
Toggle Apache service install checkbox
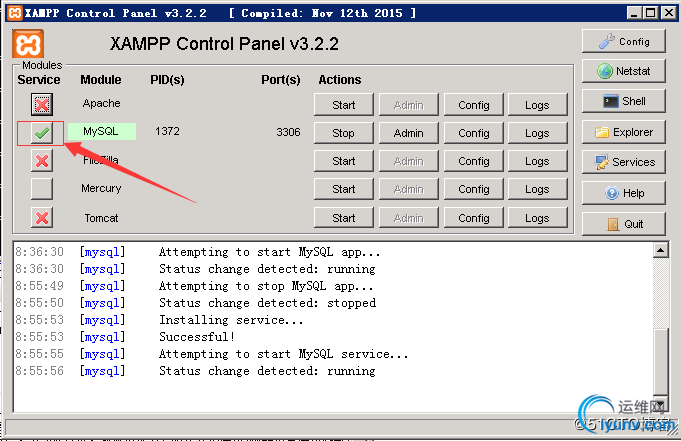point(42,104)
